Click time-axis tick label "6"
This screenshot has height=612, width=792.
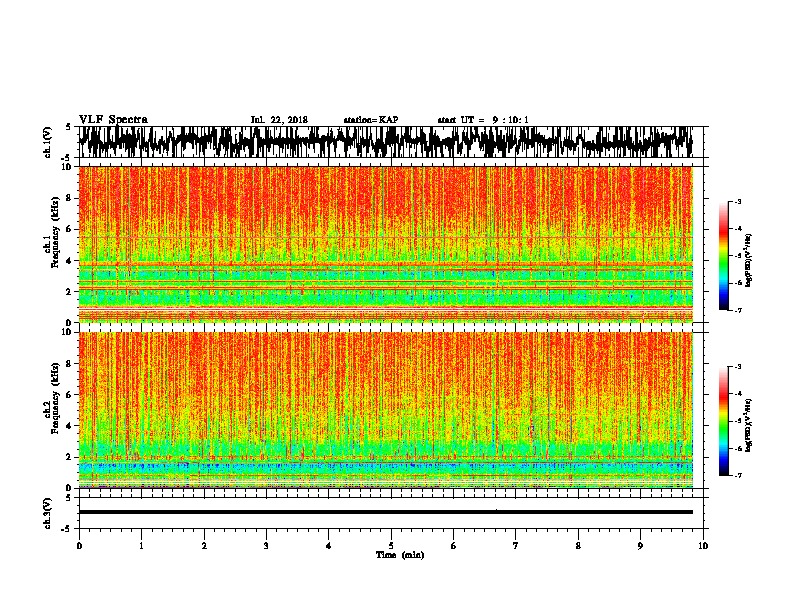pos(454,546)
